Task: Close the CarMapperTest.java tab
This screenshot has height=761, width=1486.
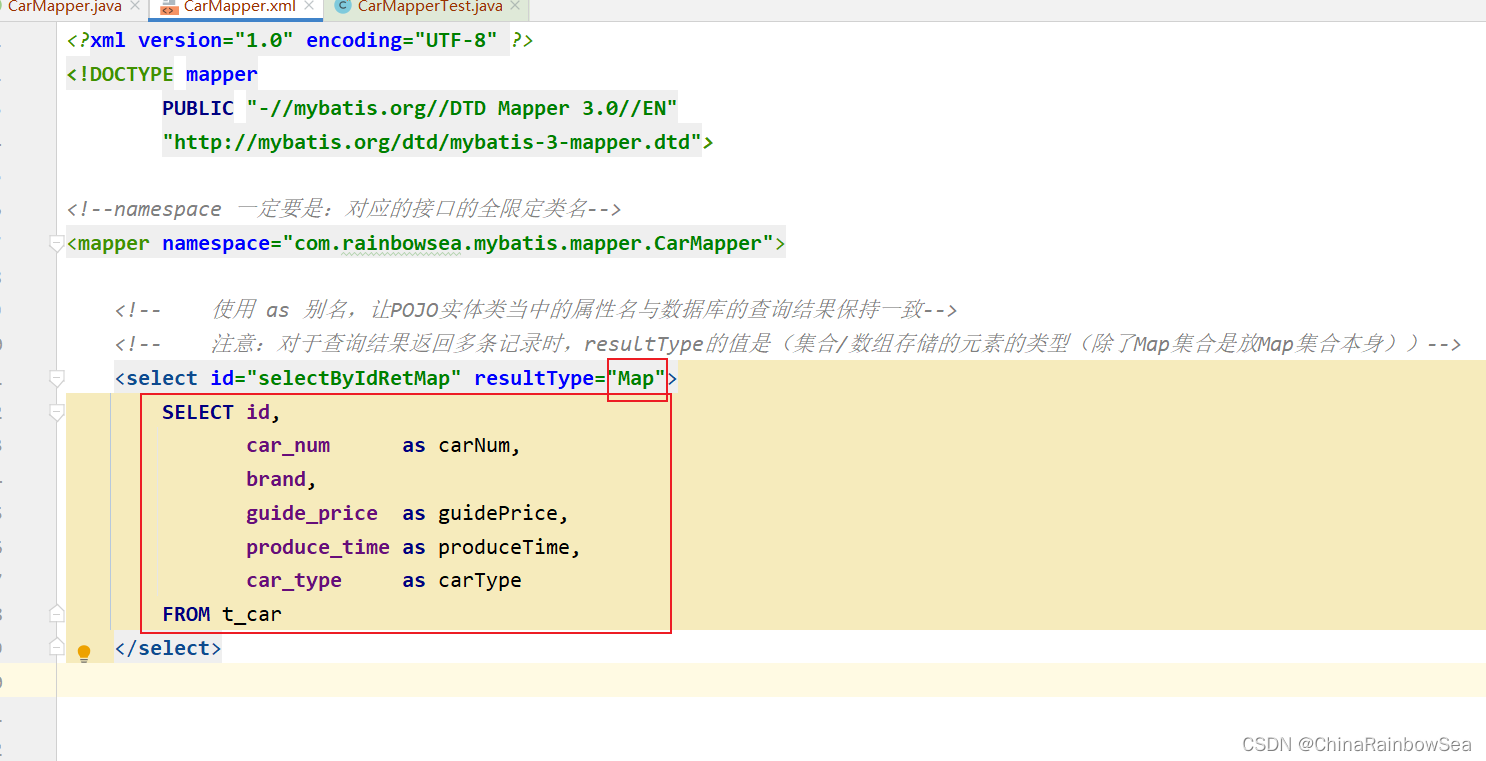Action: click(x=516, y=7)
